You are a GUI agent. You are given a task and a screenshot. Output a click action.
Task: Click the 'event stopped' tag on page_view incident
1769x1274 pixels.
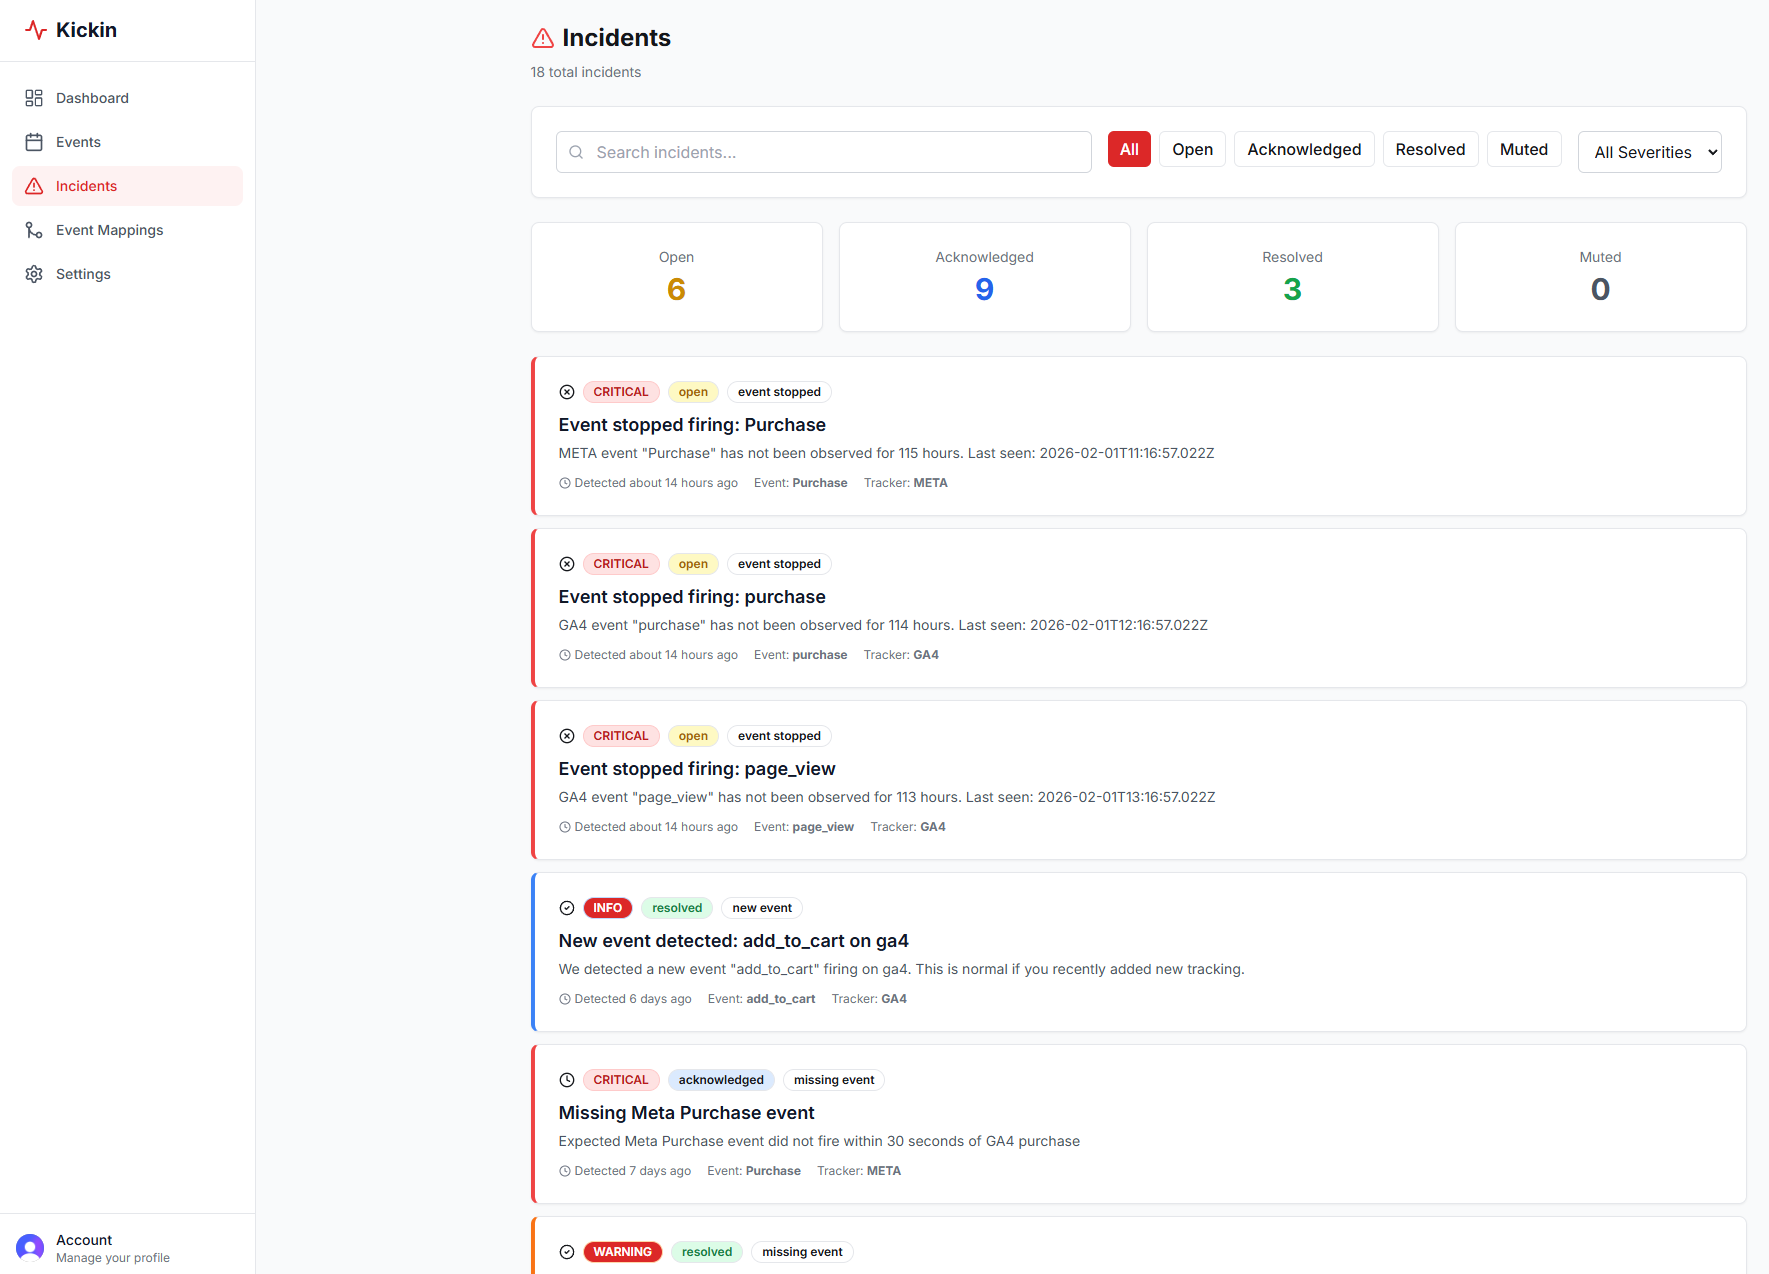point(778,735)
